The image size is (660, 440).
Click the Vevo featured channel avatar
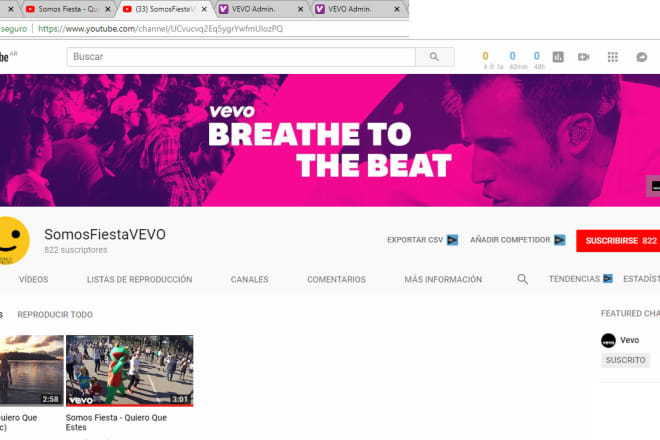click(x=608, y=340)
